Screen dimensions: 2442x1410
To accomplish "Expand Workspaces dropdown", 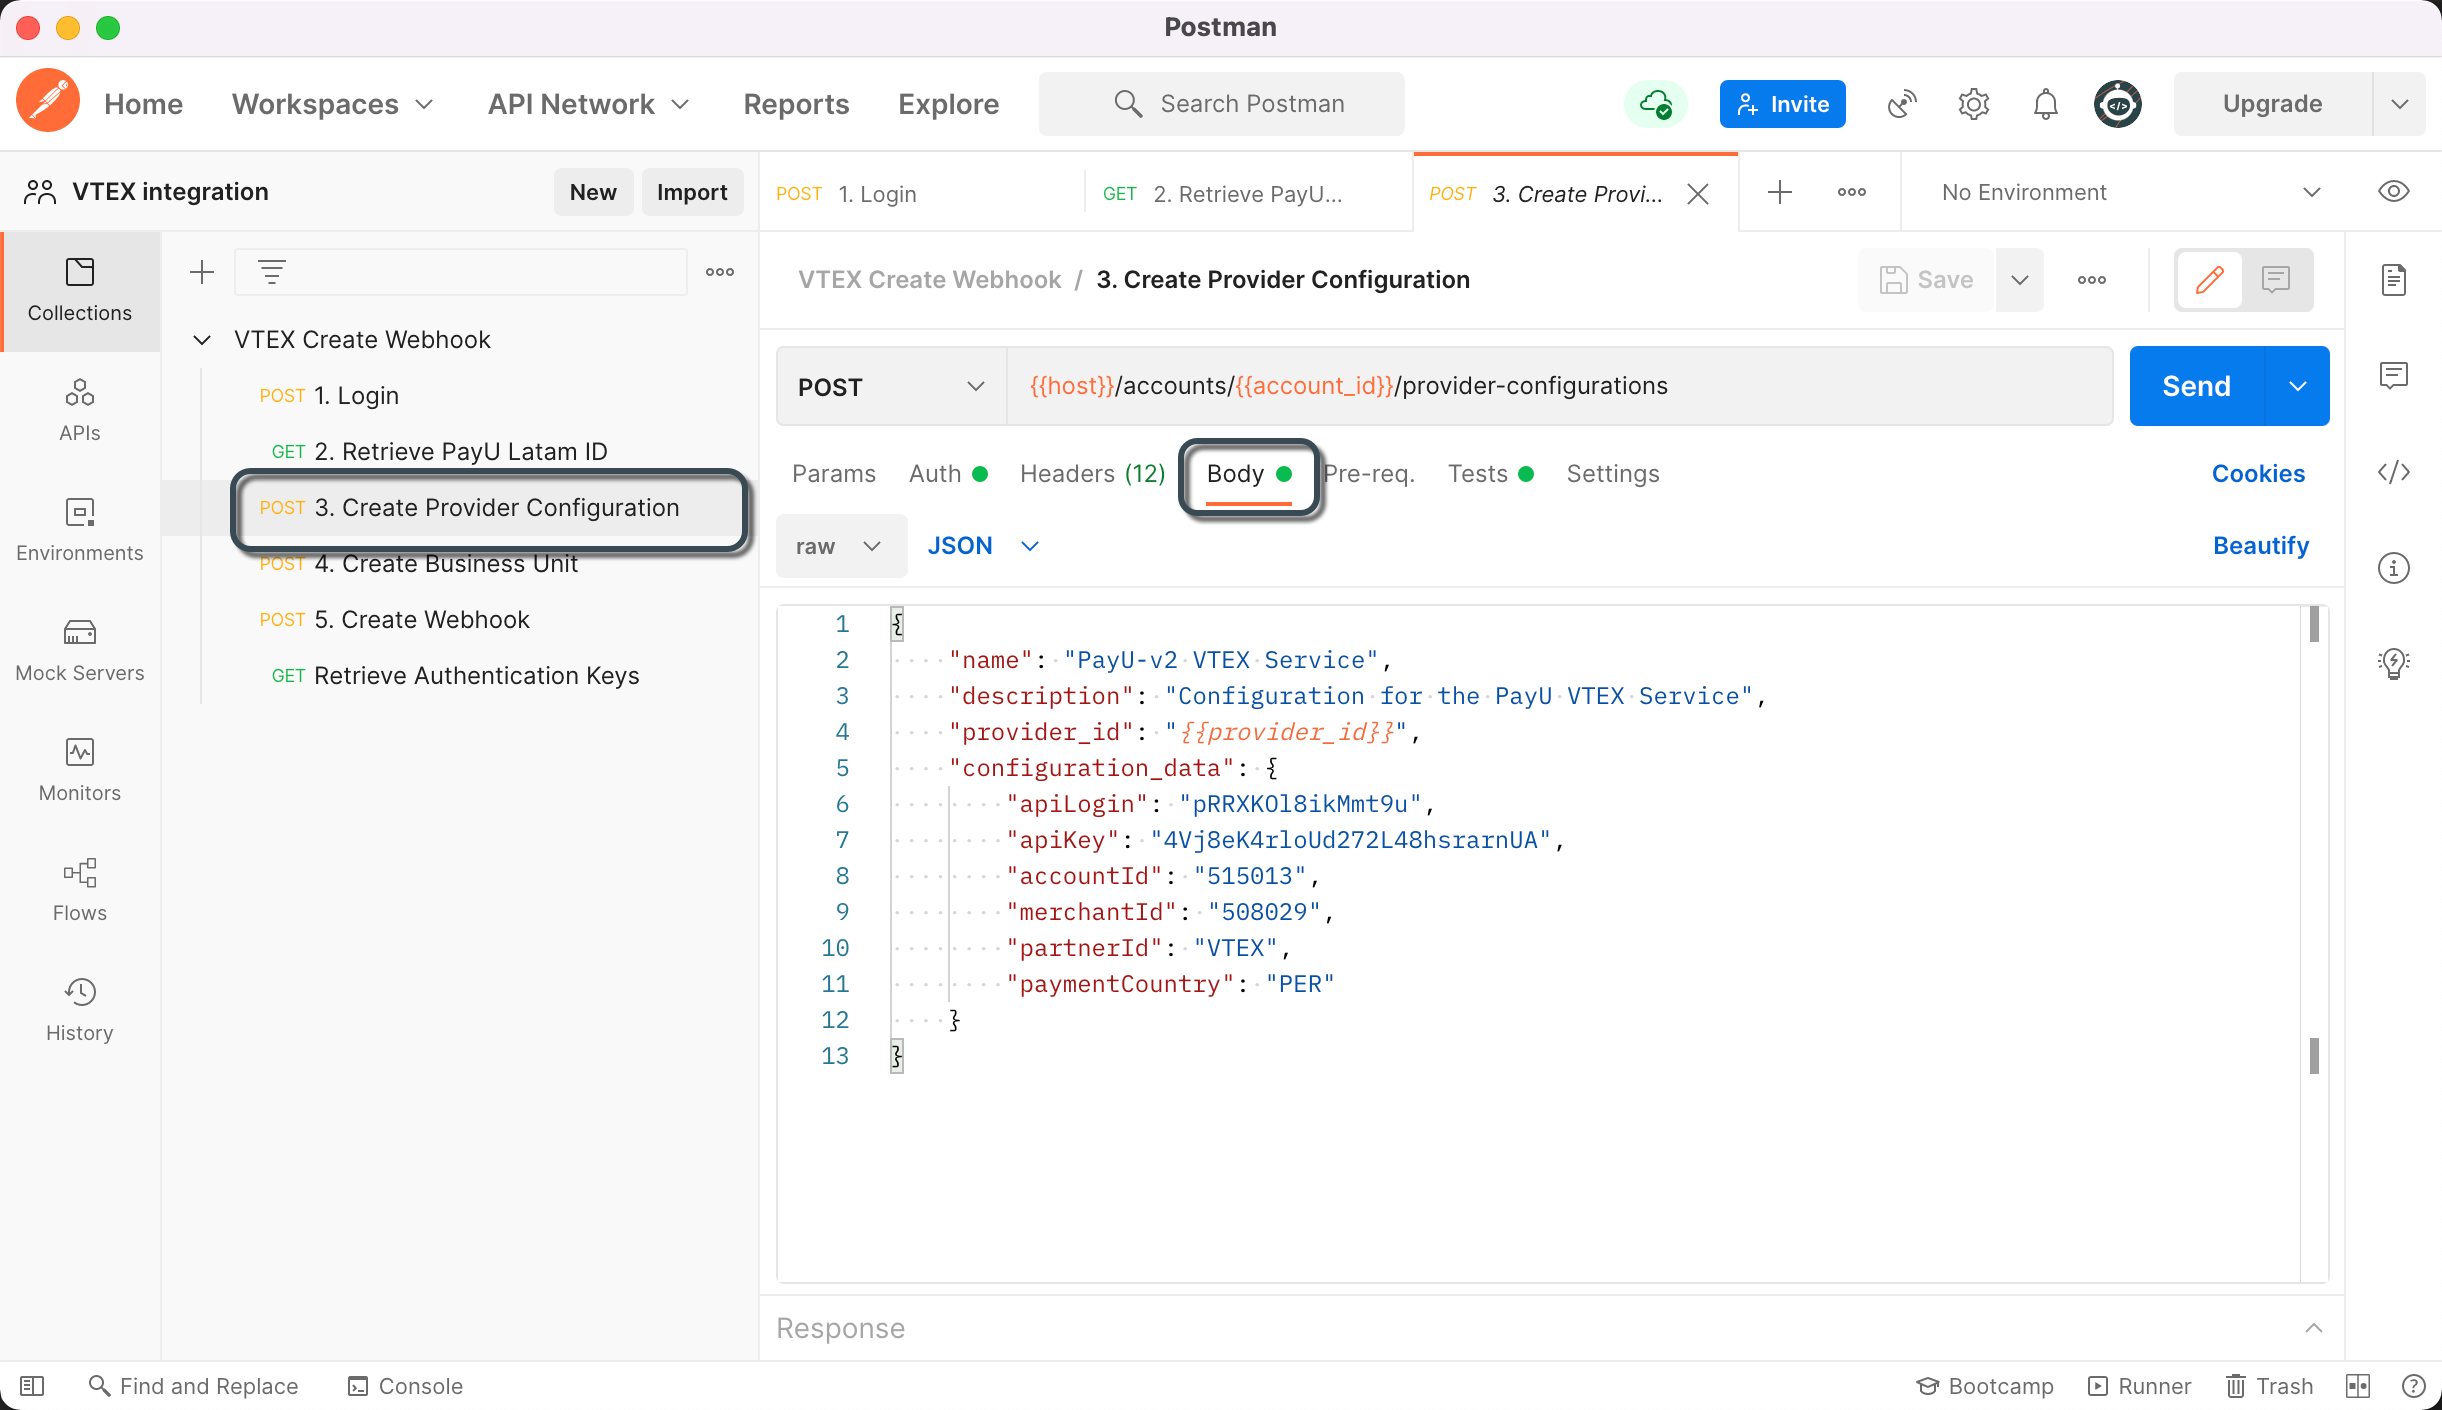I will pyautogui.click(x=332, y=104).
